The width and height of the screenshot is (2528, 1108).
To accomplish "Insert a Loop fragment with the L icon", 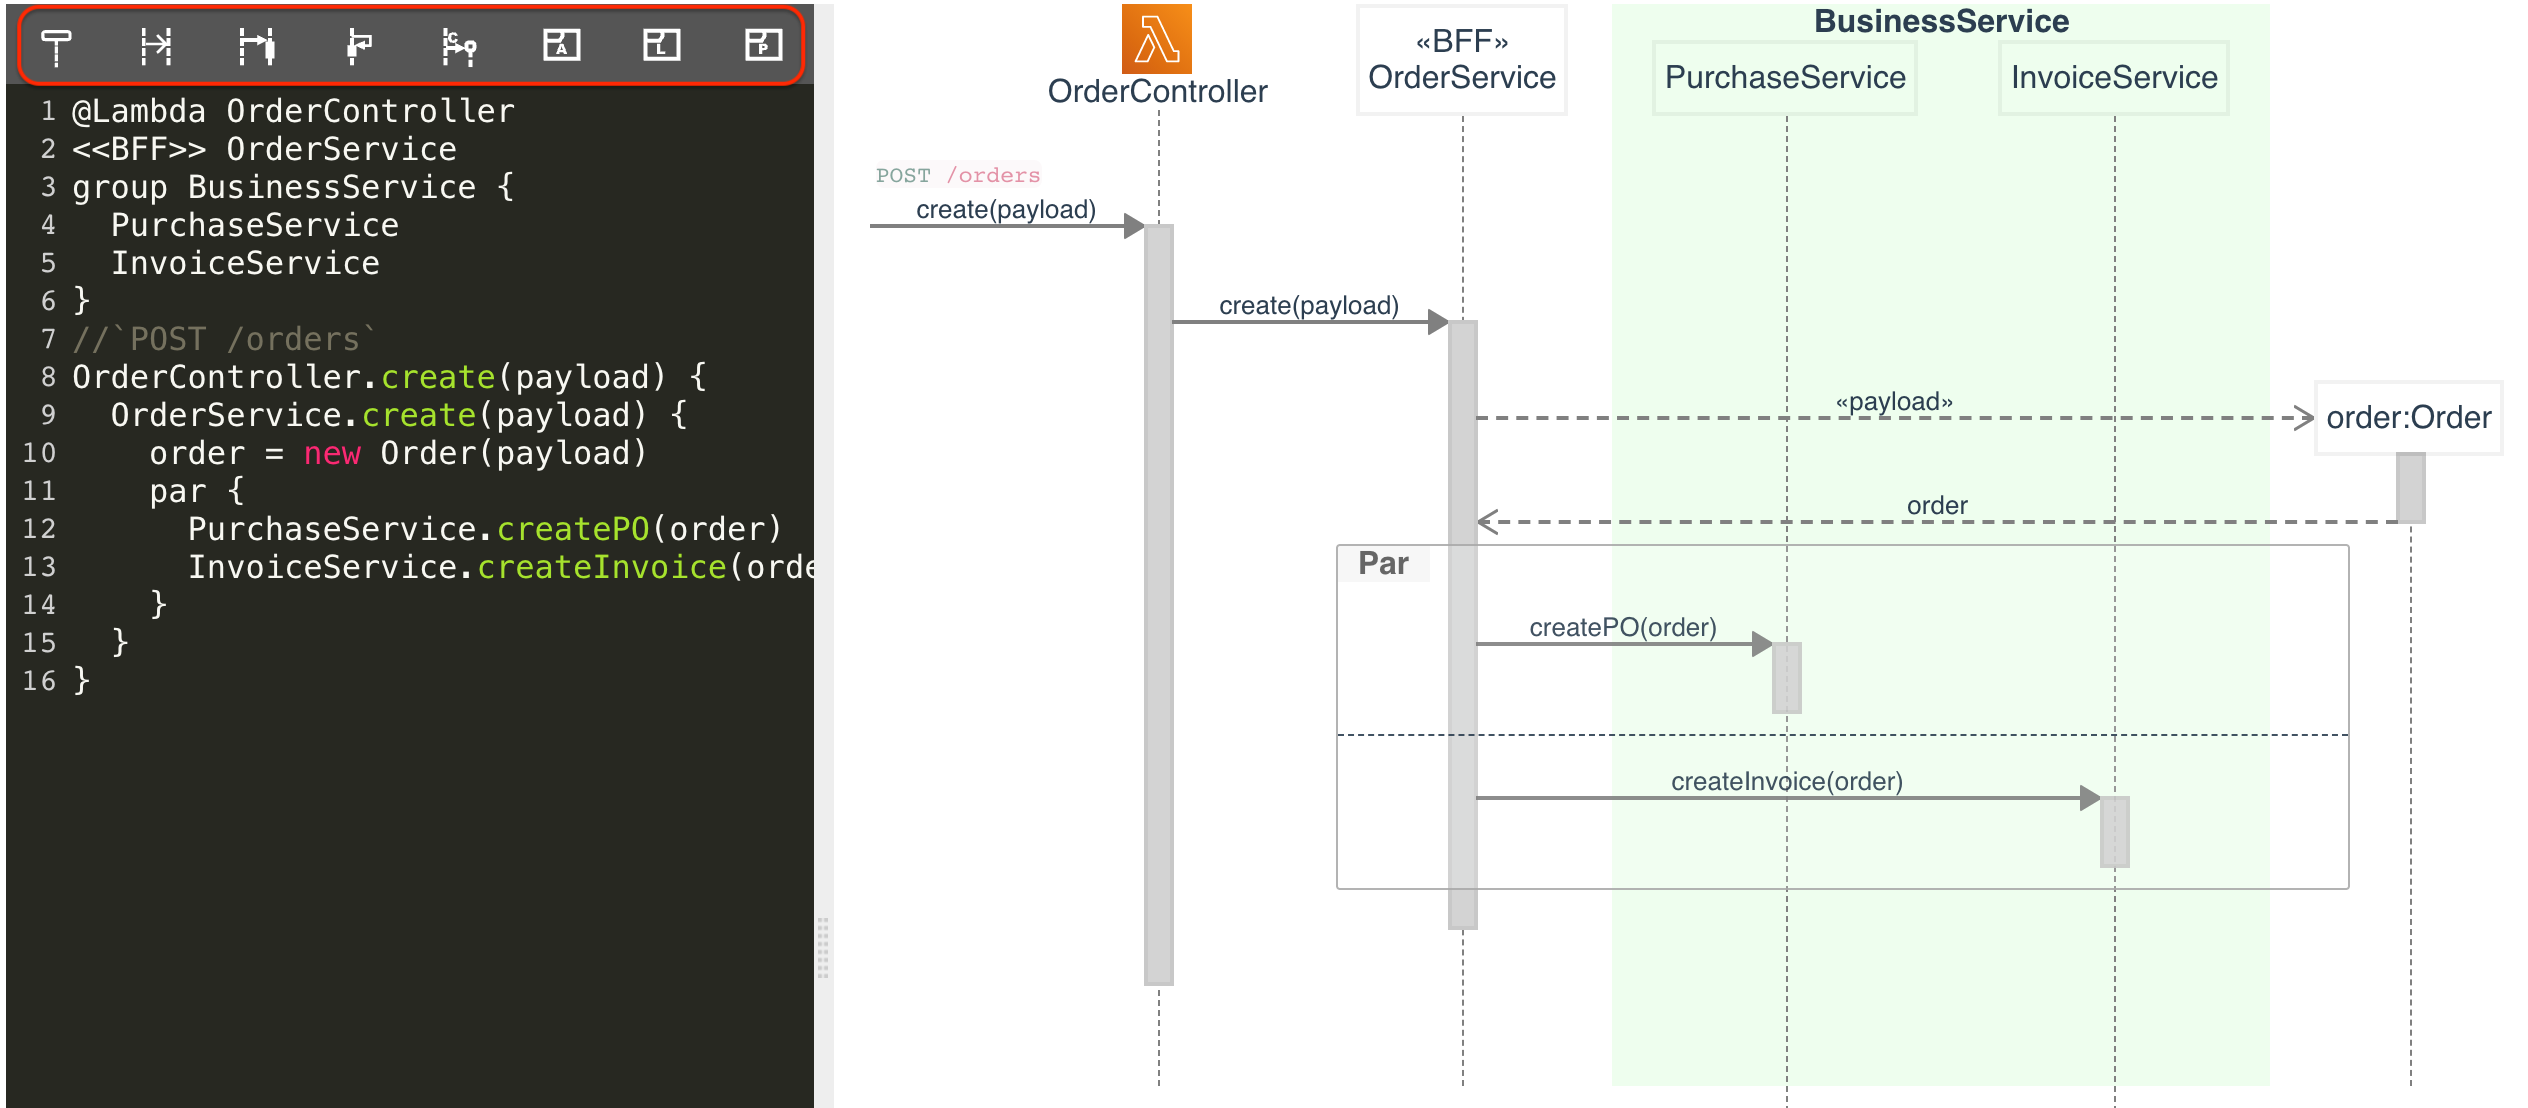I will [x=661, y=45].
